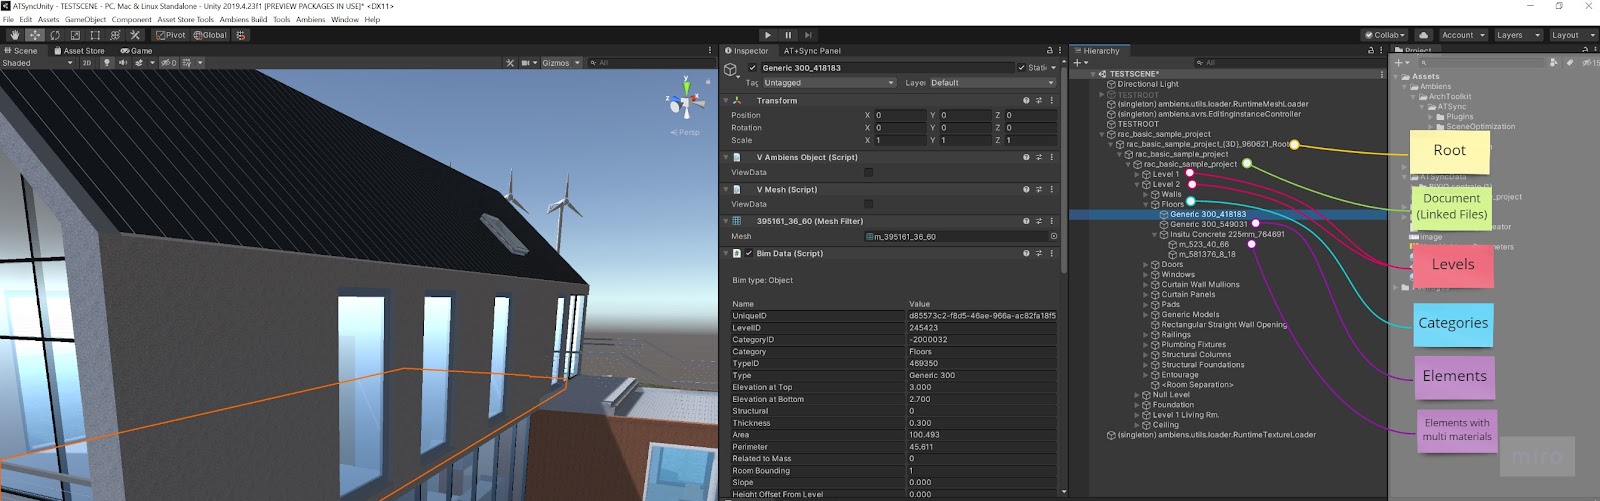Uncheck the GameObject active checkbox
1600x501 pixels.
[752, 68]
